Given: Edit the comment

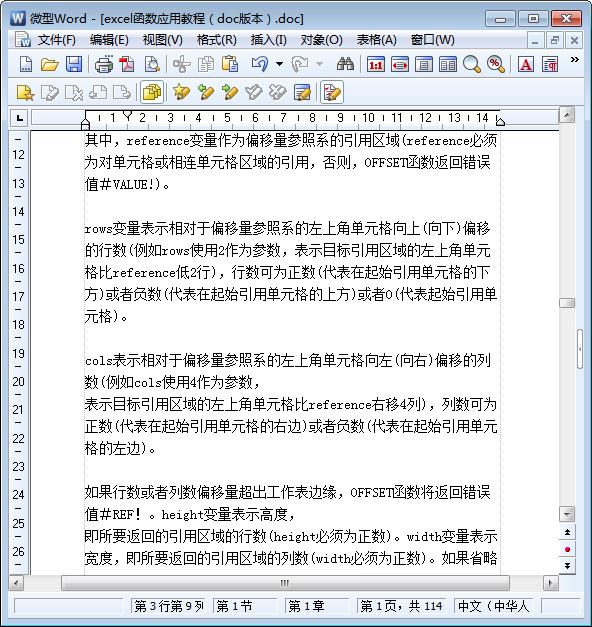Looking at the screenshot, I should click(x=50, y=93).
